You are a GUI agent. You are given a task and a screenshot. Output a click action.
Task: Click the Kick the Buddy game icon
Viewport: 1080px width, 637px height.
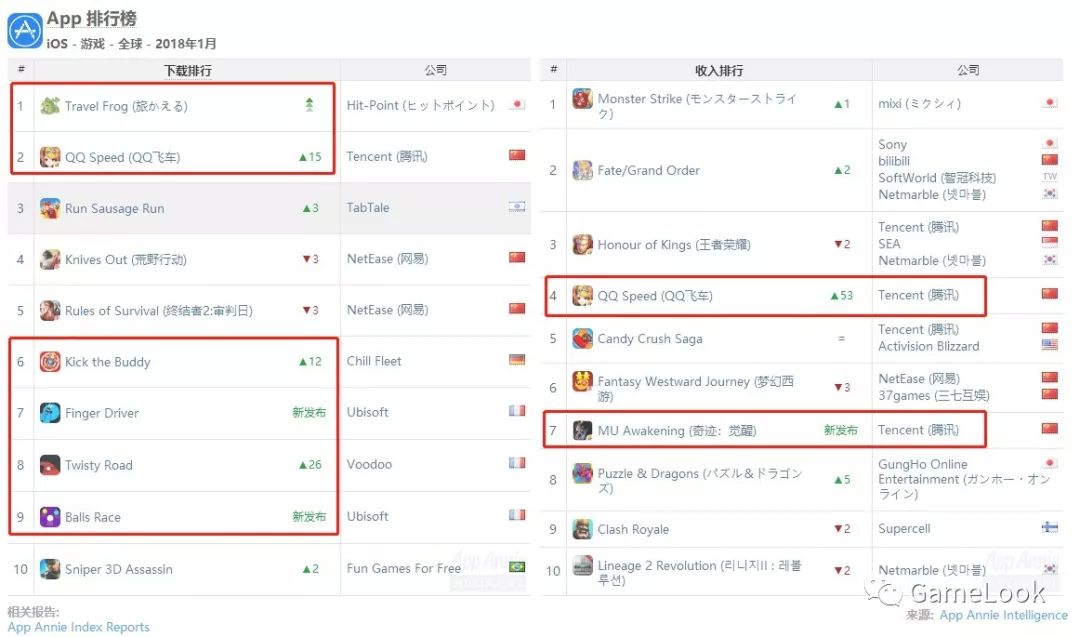(50, 362)
